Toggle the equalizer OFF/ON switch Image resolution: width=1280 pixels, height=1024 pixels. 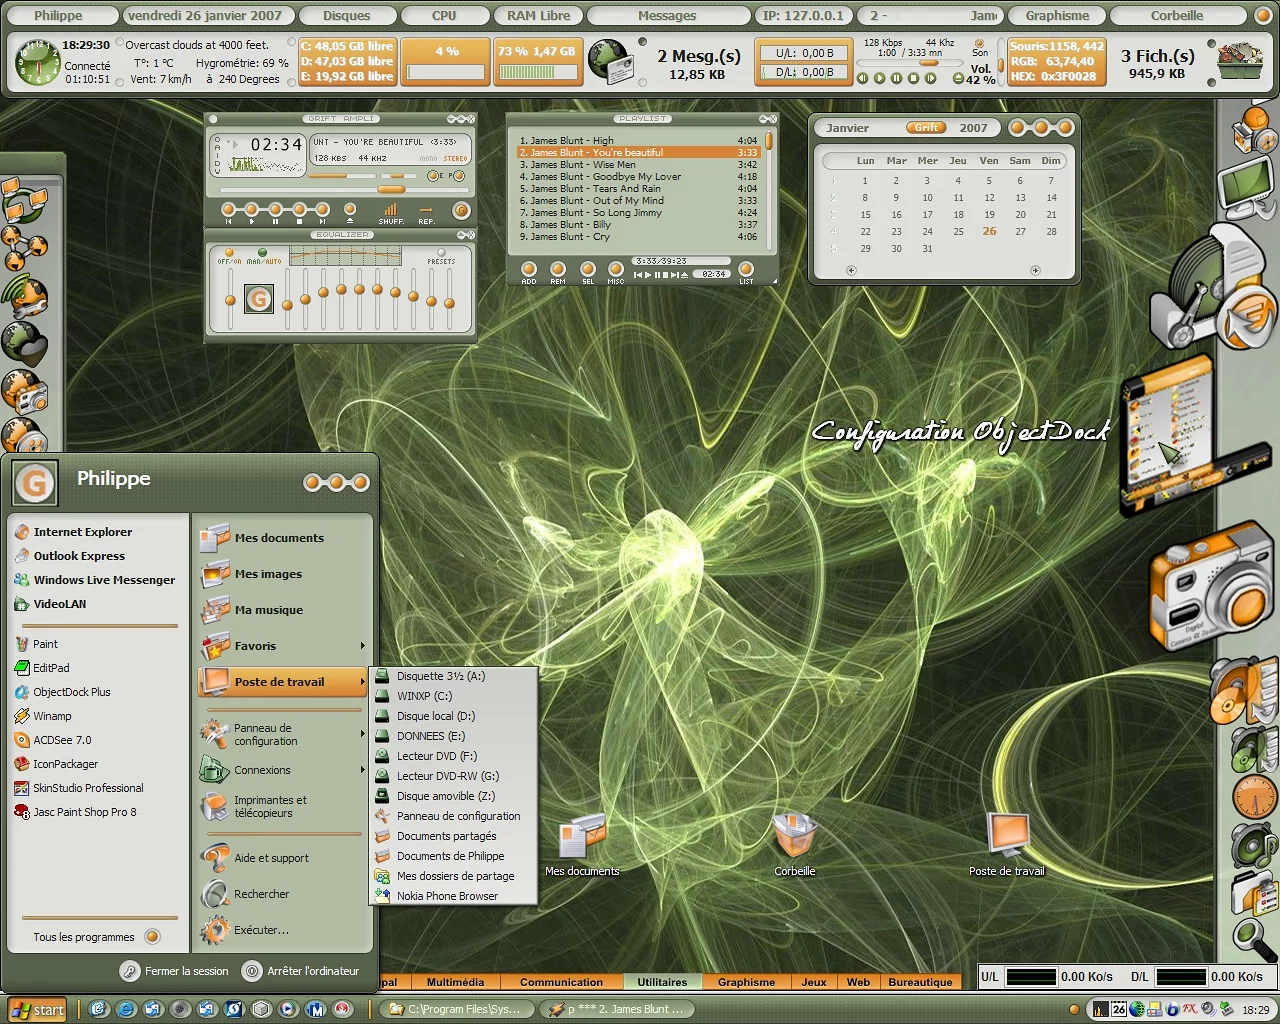tap(229, 254)
